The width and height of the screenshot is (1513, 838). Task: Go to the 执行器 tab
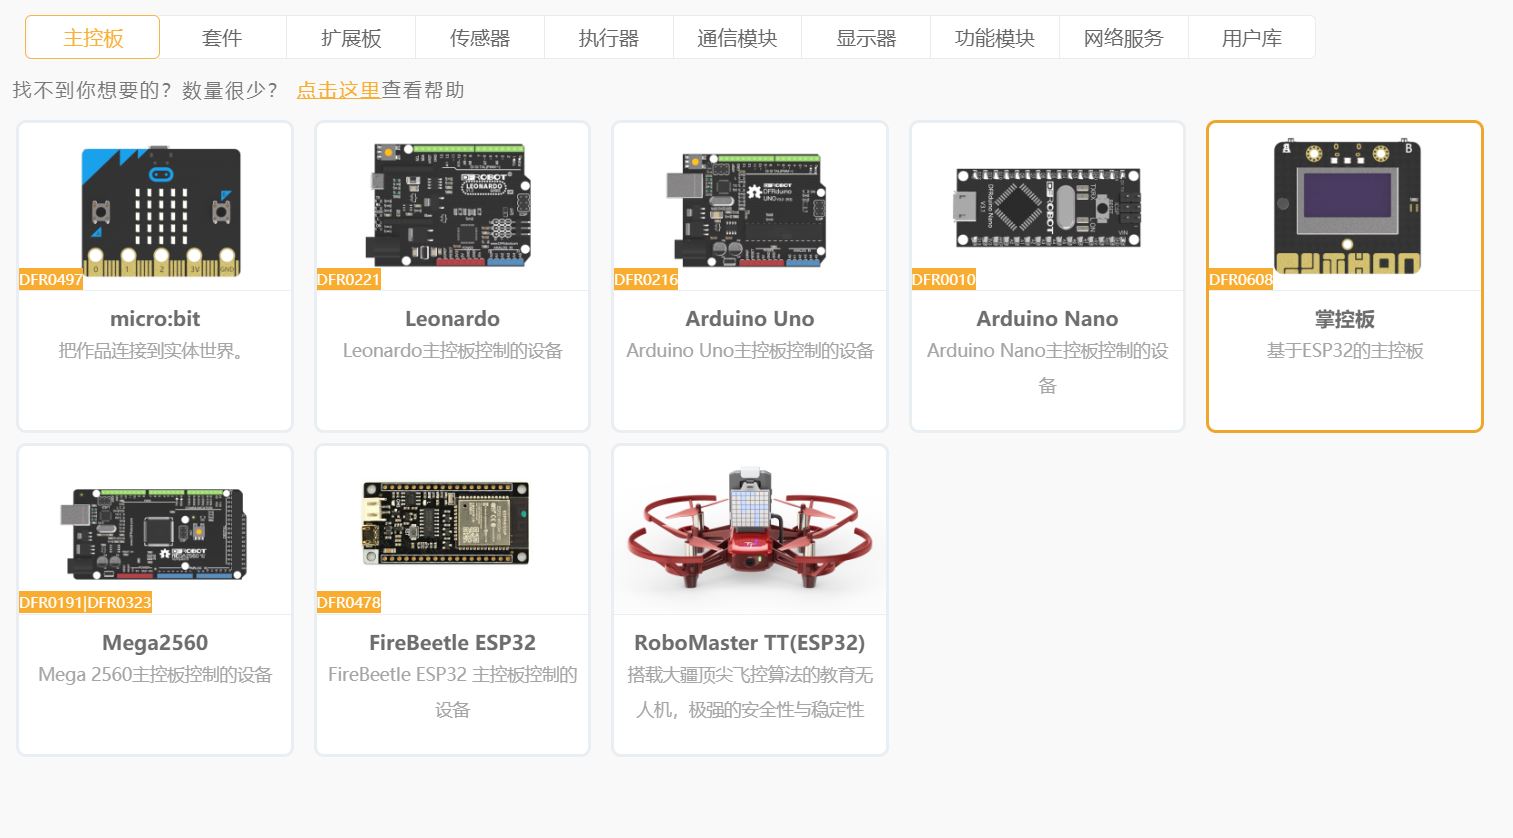608,38
